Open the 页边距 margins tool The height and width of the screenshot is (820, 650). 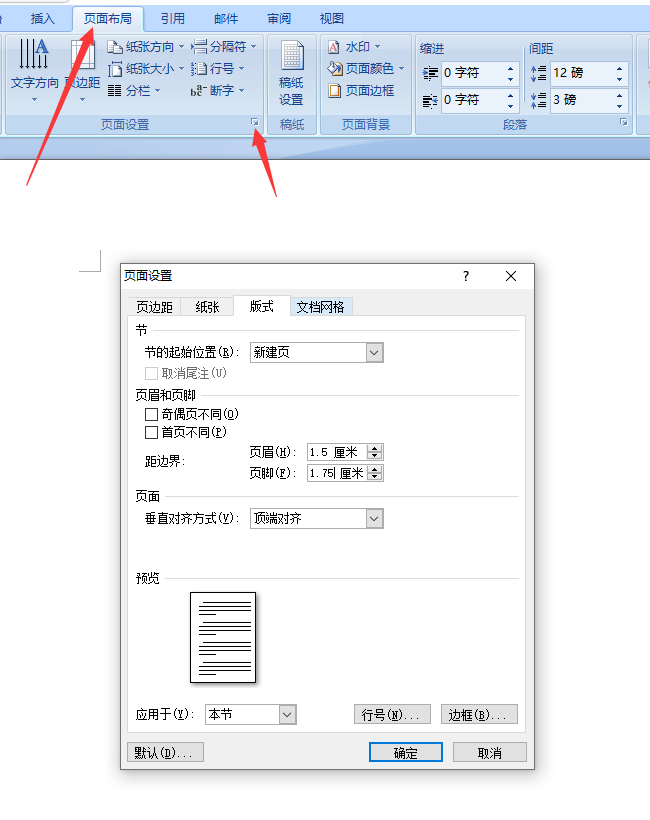coord(83,71)
